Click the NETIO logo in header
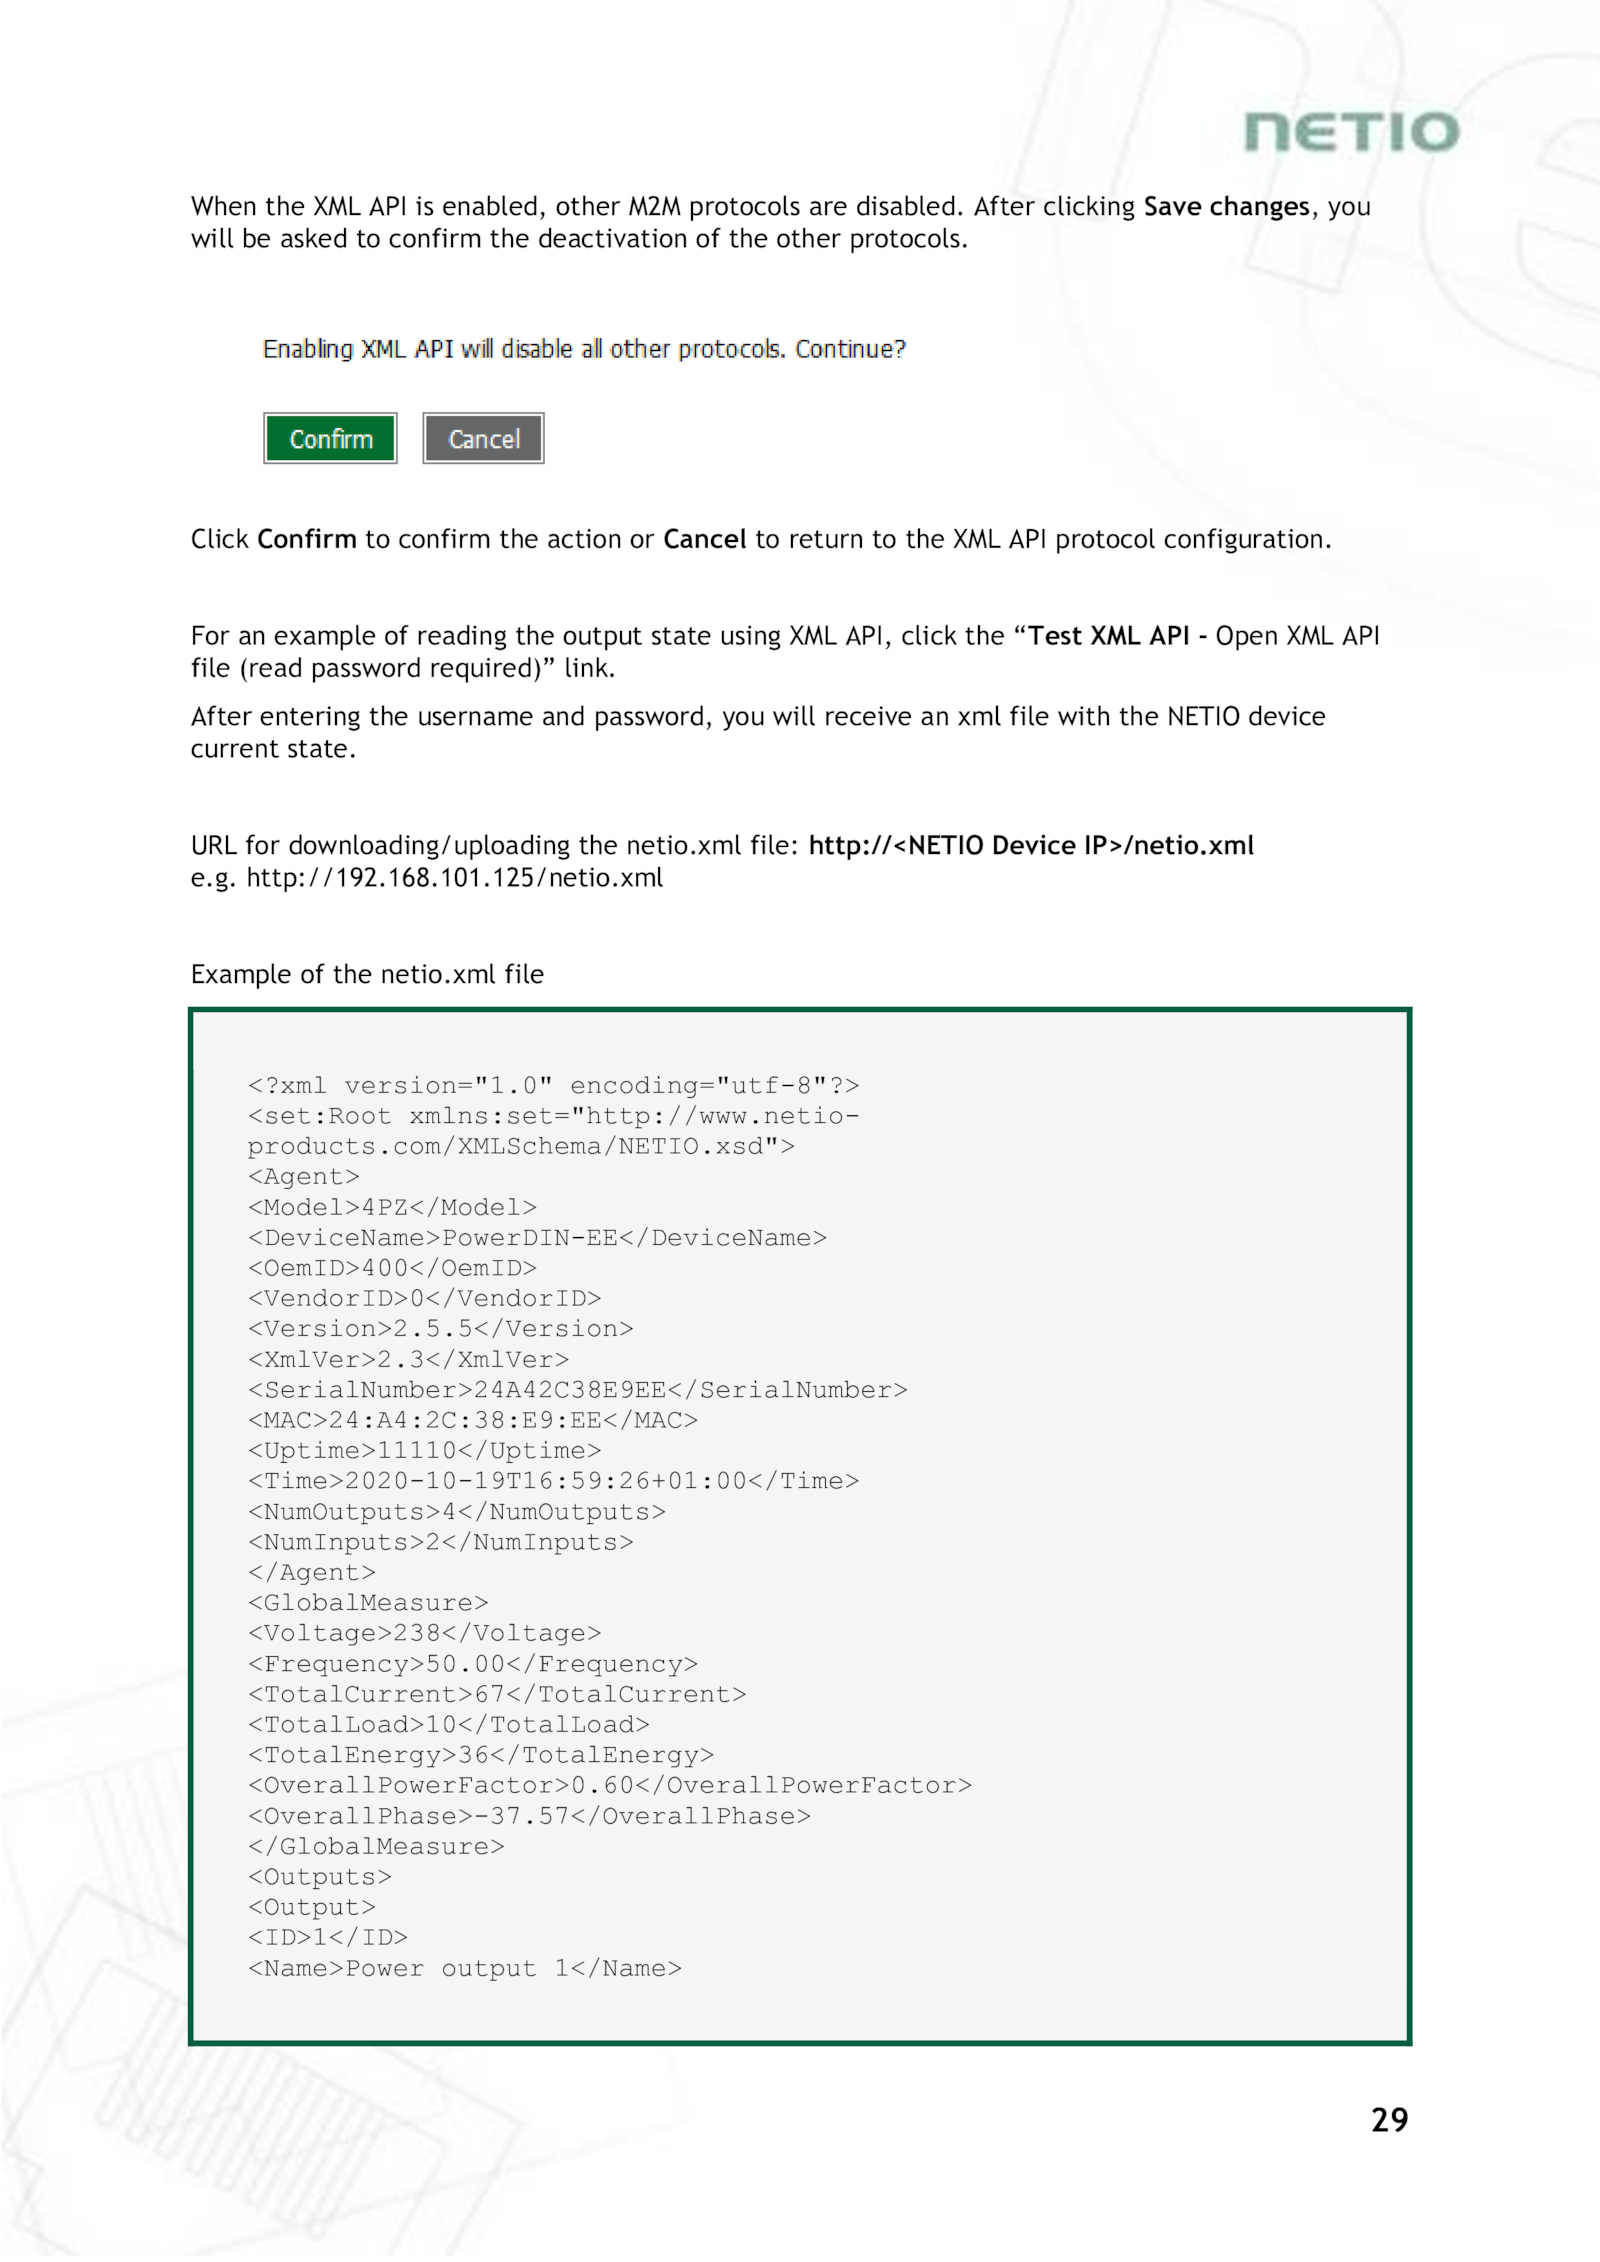Viewport: 1600px width, 2262px height. [1351, 132]
